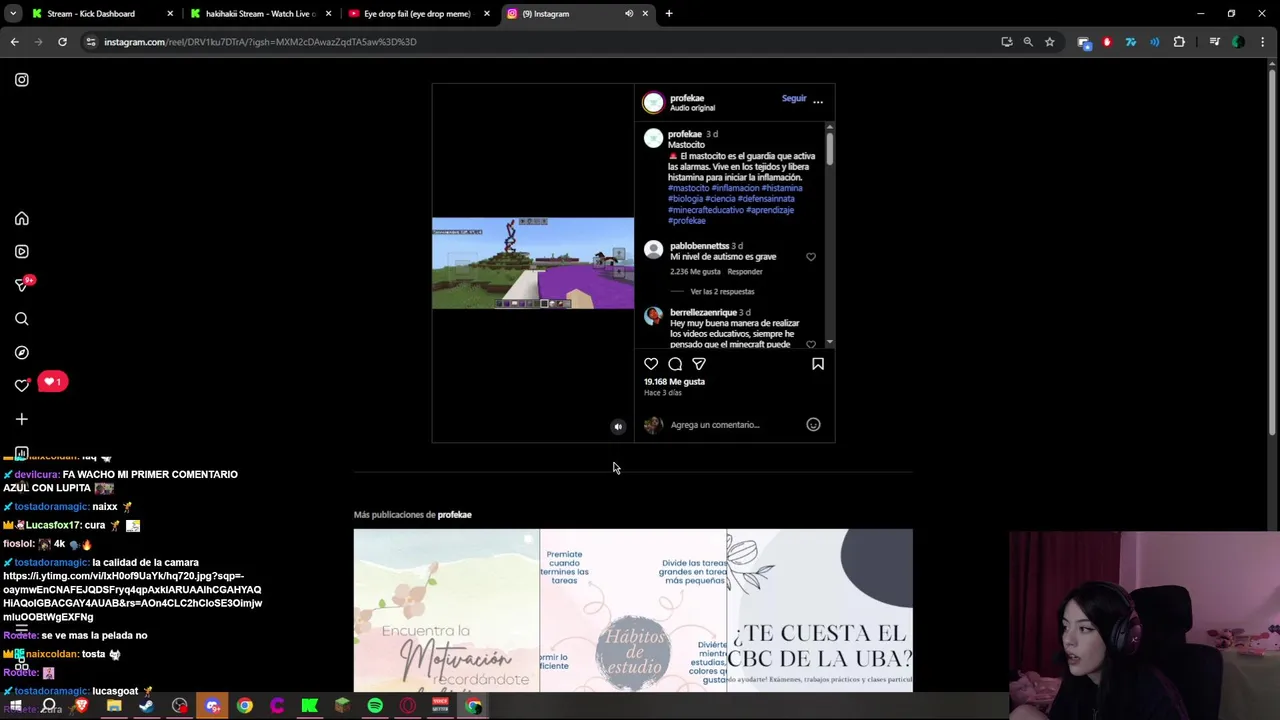Switch to hakihakii Stream Kick tab

[260, 14]
